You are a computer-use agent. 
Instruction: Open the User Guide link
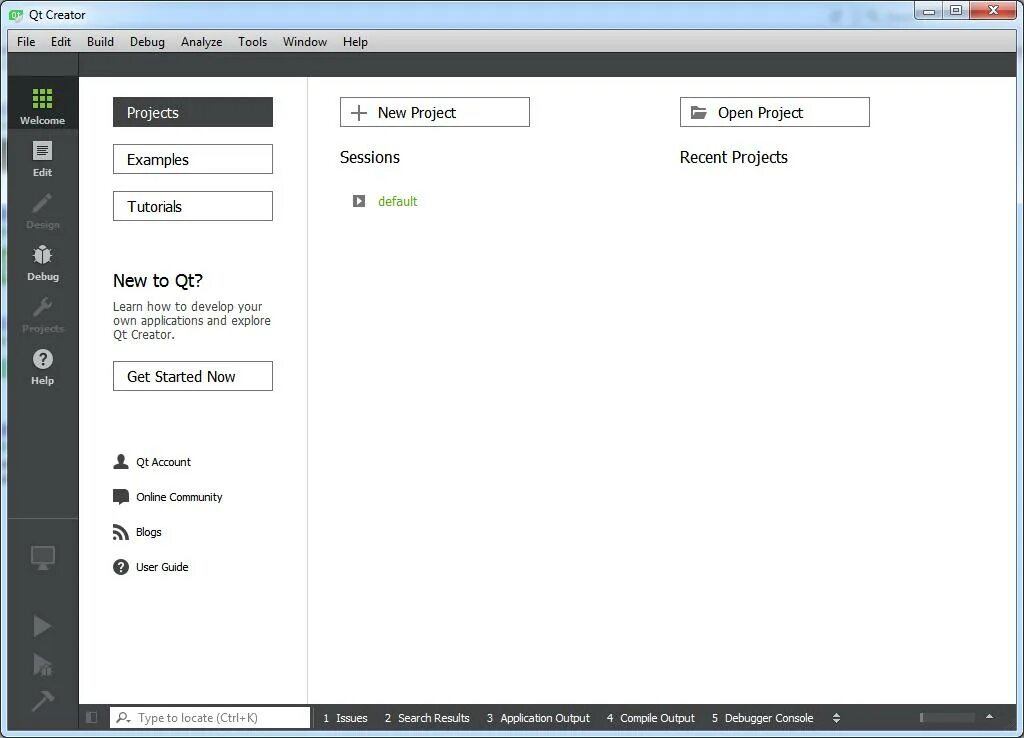click(x=162, y=567)
